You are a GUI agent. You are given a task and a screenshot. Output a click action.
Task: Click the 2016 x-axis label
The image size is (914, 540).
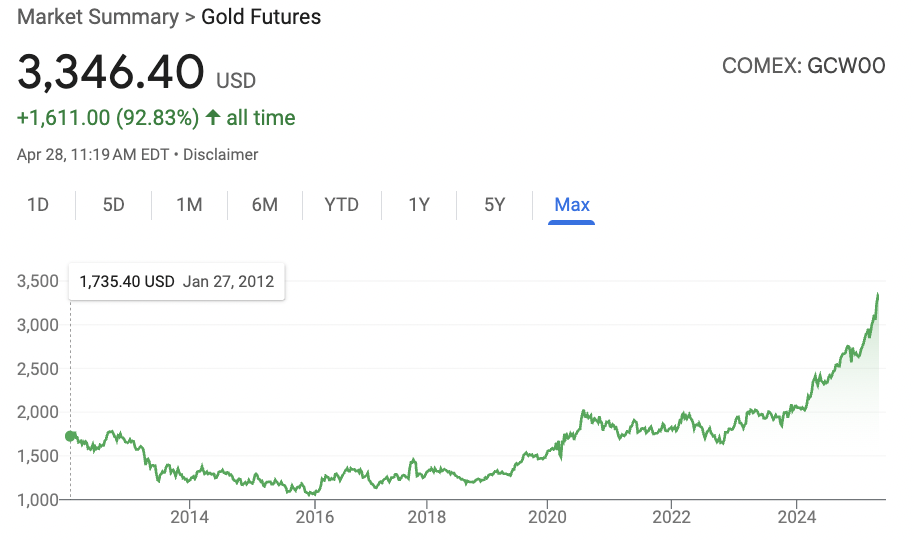(x=315, y=517)
